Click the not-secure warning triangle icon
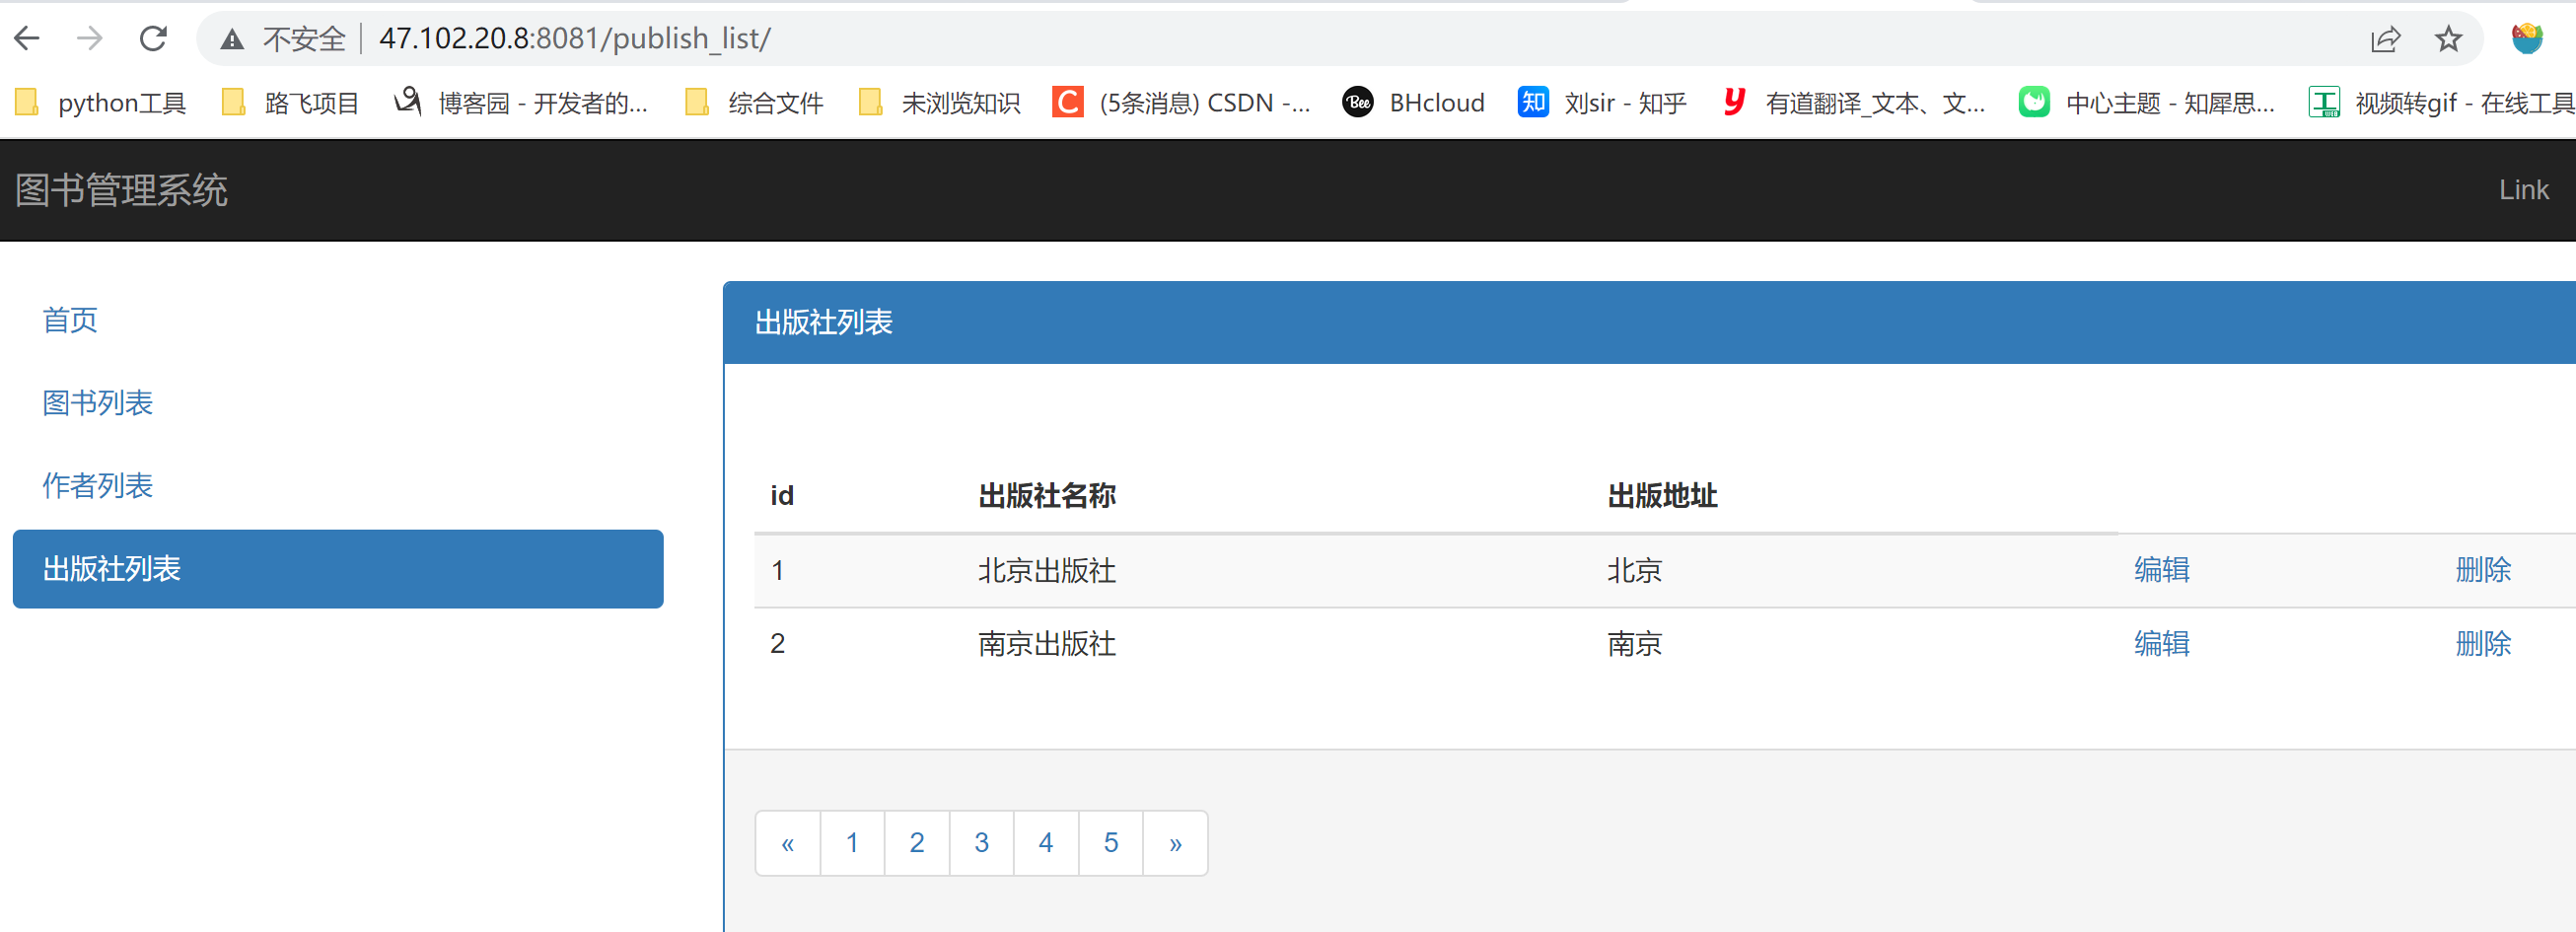The image size is (2576, 932). tap(232, 39)
